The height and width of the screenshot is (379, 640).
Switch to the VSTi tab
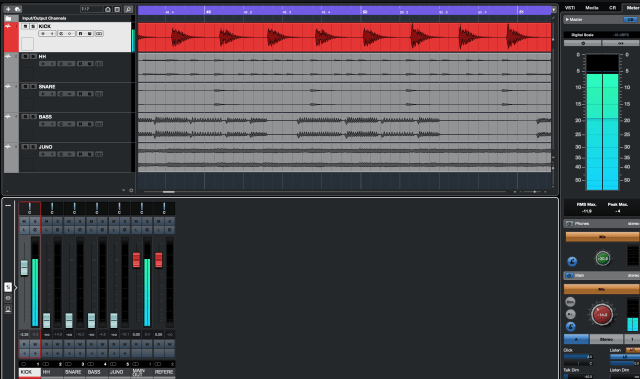pyautogui.click(x=570, y=8)
